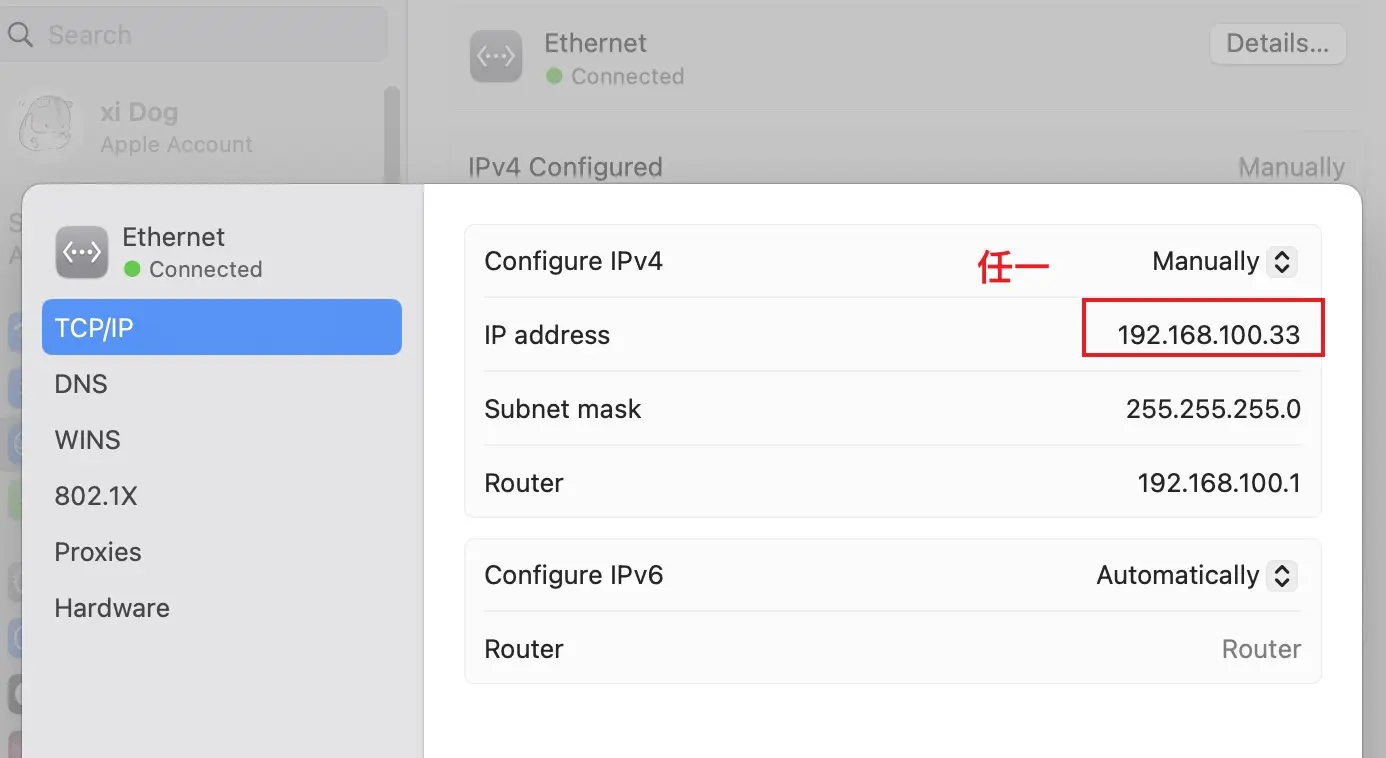This screenshot has width=1386, height=758.
Task: Click the Ethernet icon in the background header
Action: click(x=496, y=57)
